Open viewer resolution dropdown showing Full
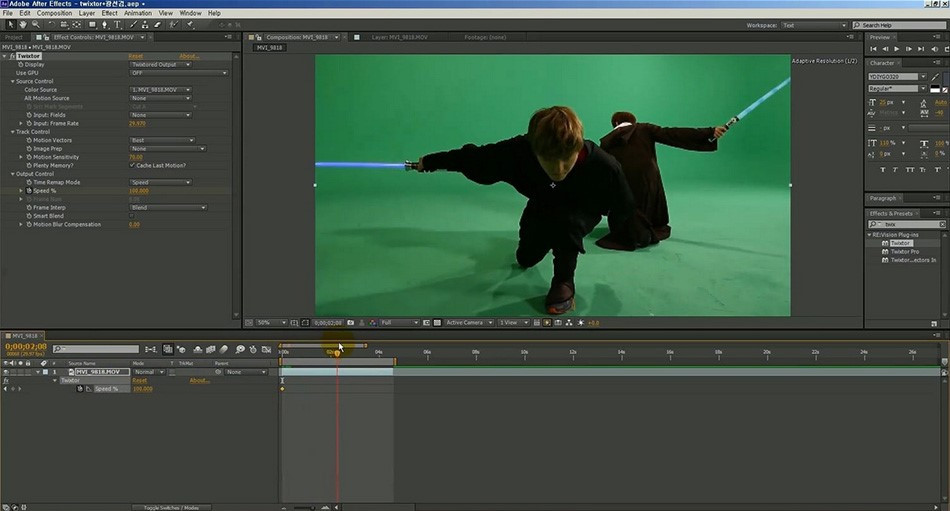Screen dimensions: 950x511 399,322
